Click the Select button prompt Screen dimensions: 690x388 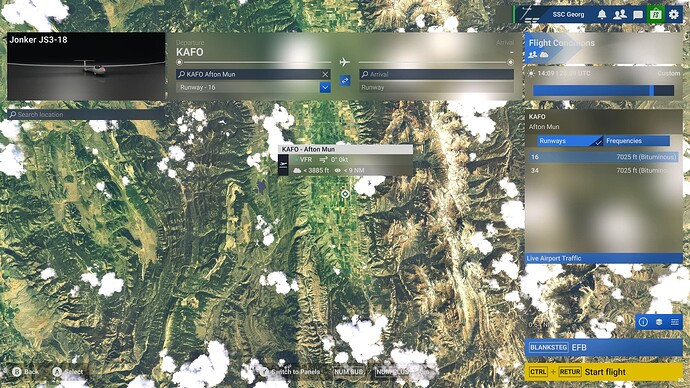point(67,372)
